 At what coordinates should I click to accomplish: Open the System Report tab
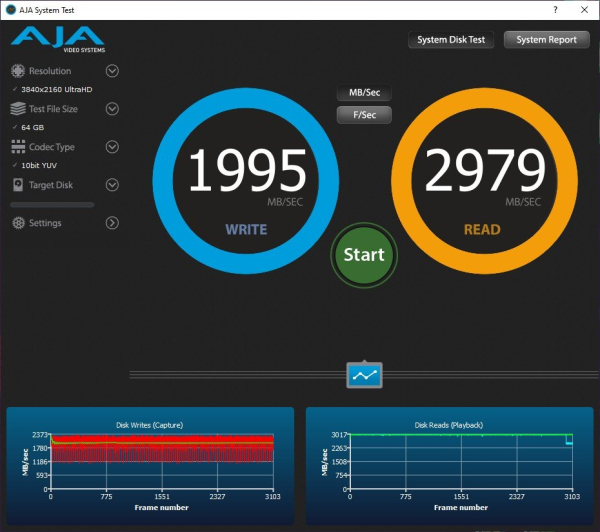(546, 40)
